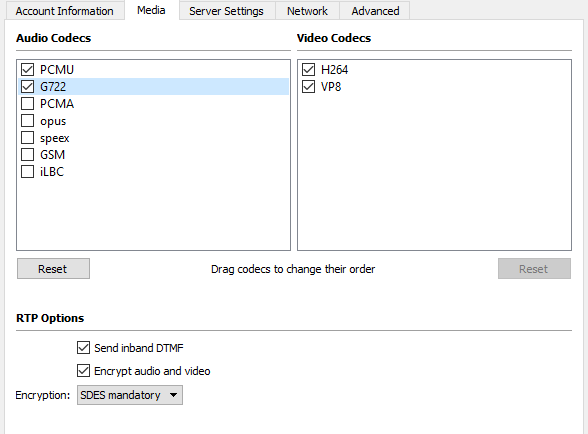Enable the PCMA audio codec
The height and width of the screenshot is (434, 588).
[x=27, y=104]
